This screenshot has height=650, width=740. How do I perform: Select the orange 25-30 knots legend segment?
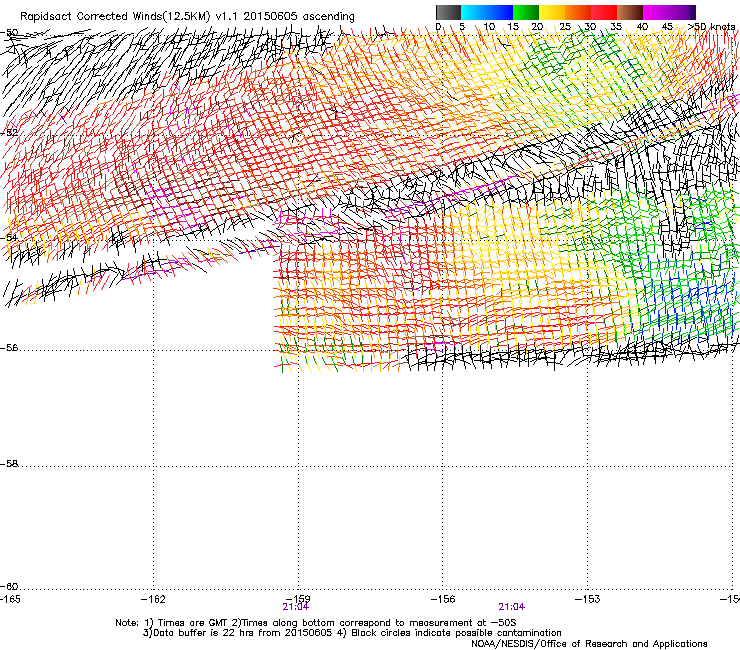click(578, 12)
